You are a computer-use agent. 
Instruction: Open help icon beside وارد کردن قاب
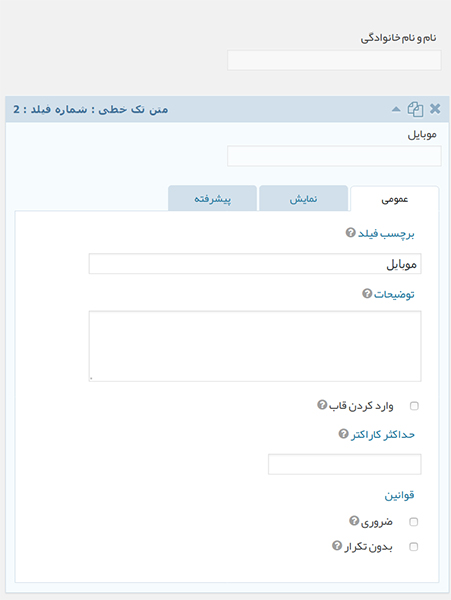point(322,404)
